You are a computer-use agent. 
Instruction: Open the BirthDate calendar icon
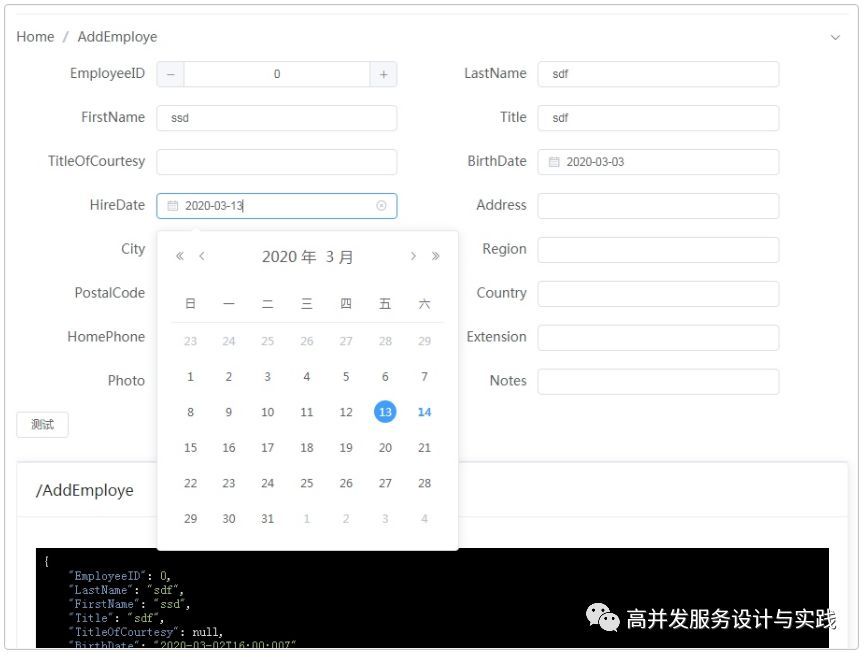click(x=553, y=161)
